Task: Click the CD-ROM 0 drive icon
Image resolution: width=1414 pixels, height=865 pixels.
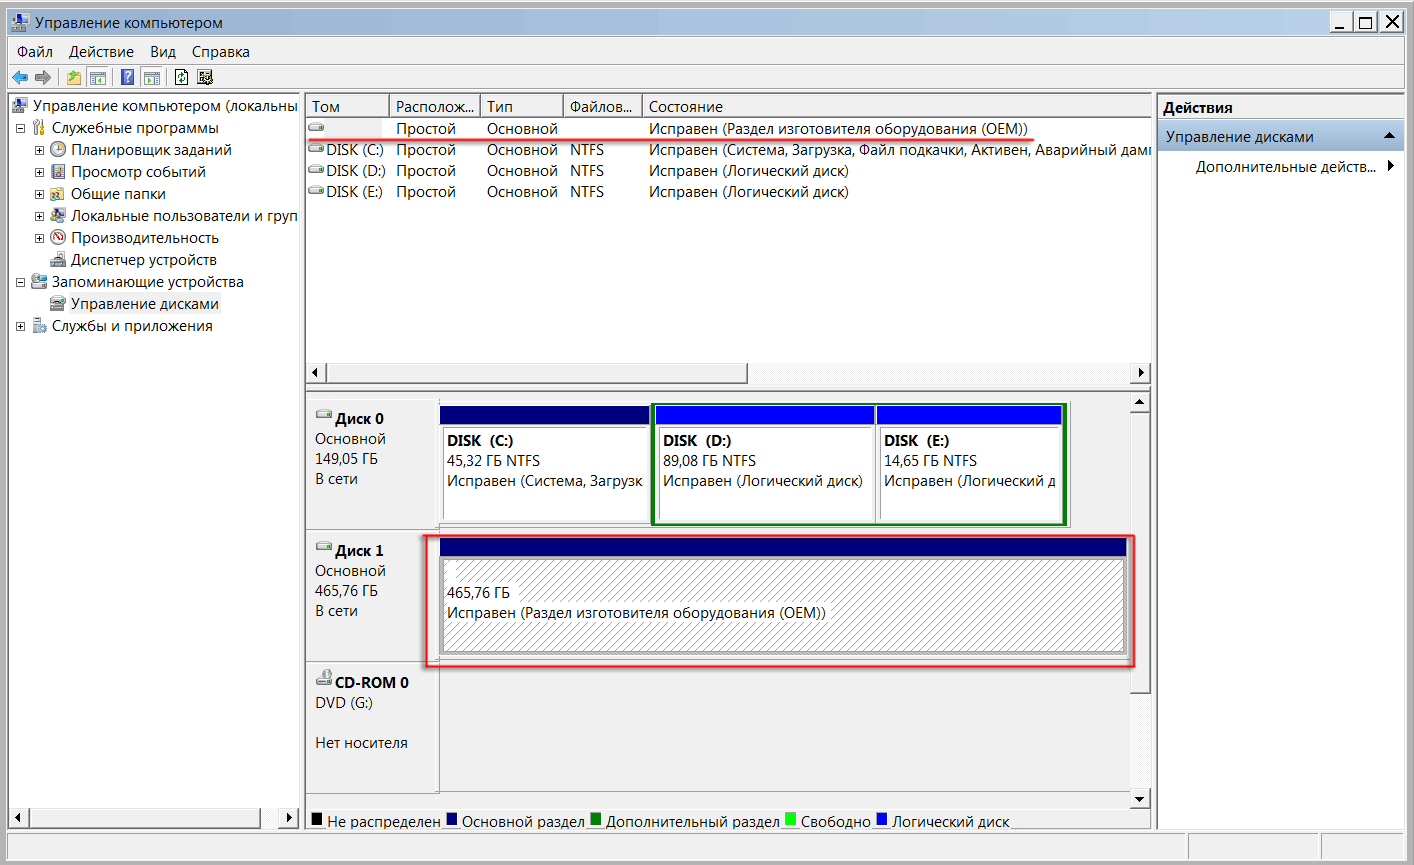Action: [324, 678]
